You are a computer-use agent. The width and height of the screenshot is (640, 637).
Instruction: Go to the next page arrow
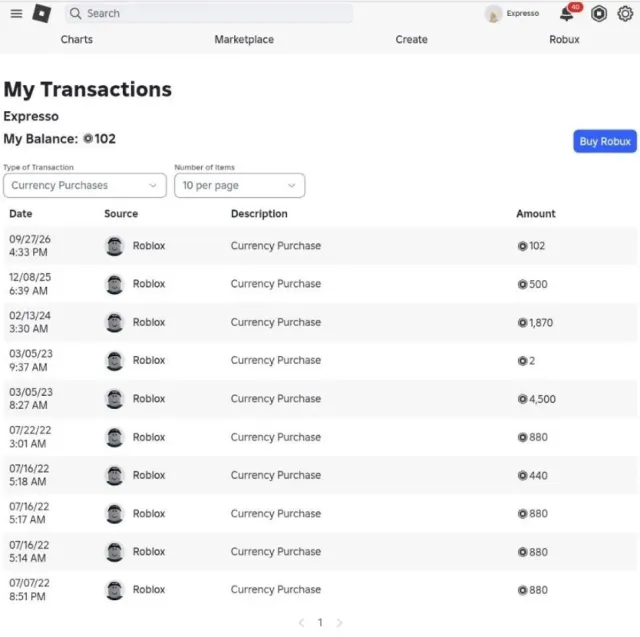[x=339, y=623]
